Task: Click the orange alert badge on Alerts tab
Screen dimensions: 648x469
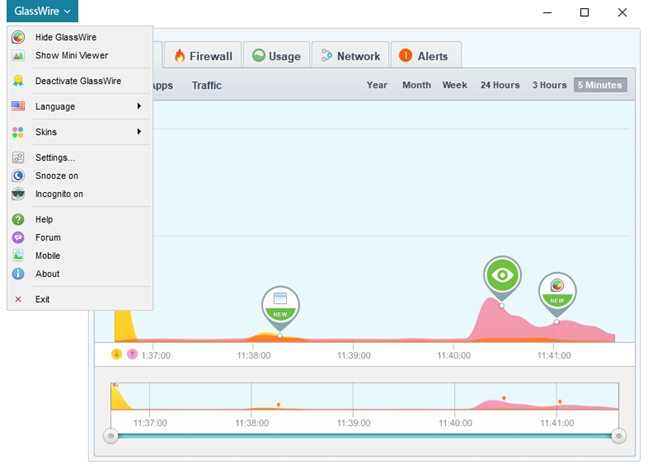Action: coord(405,55)
